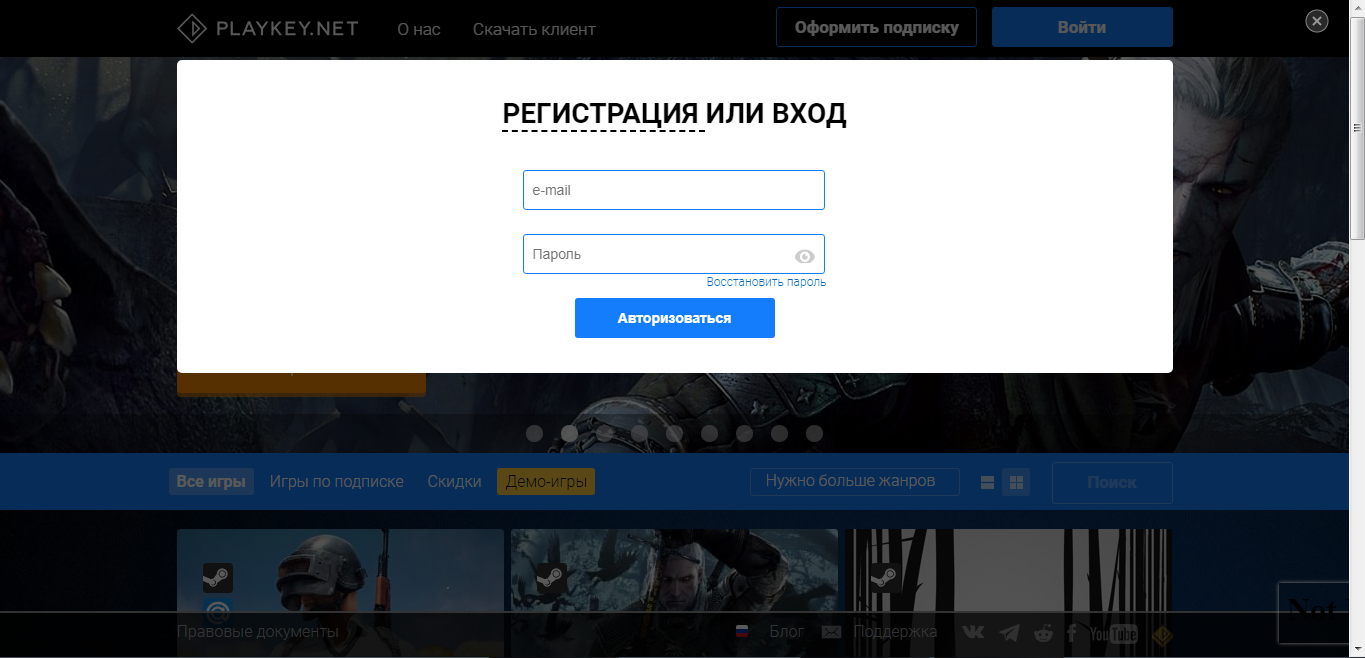
Task: Open the 'Нужно больше жанров' genre dropdown
Action: pos(855,481)
